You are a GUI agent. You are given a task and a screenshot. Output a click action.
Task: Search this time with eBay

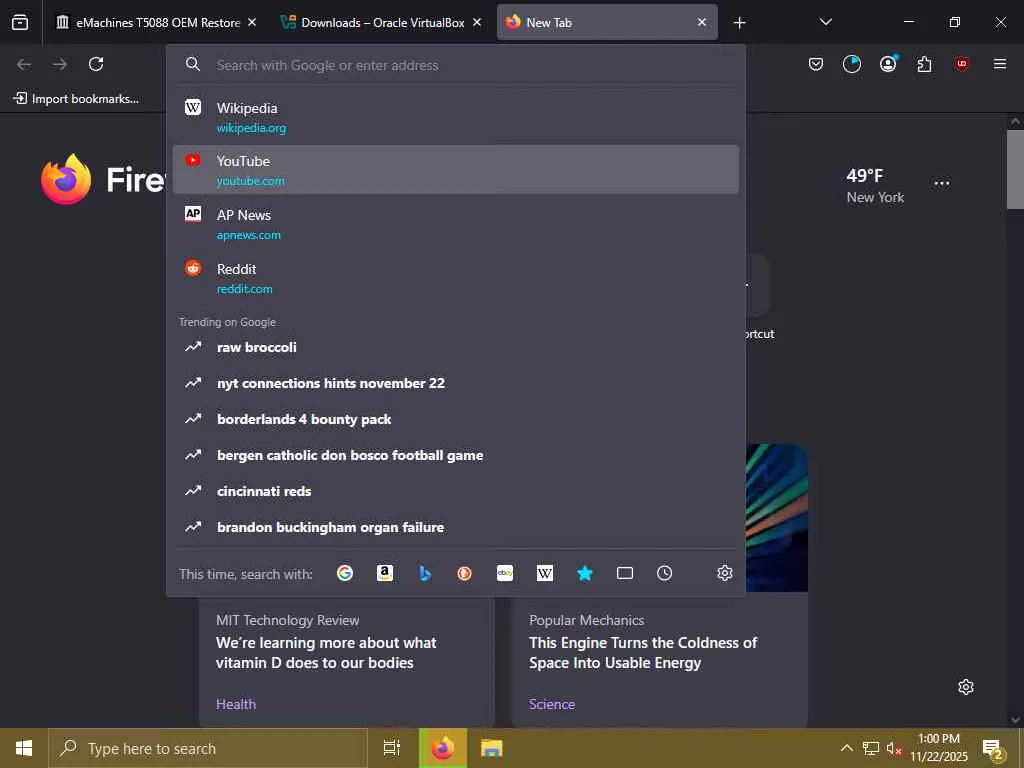click(505, 573)
